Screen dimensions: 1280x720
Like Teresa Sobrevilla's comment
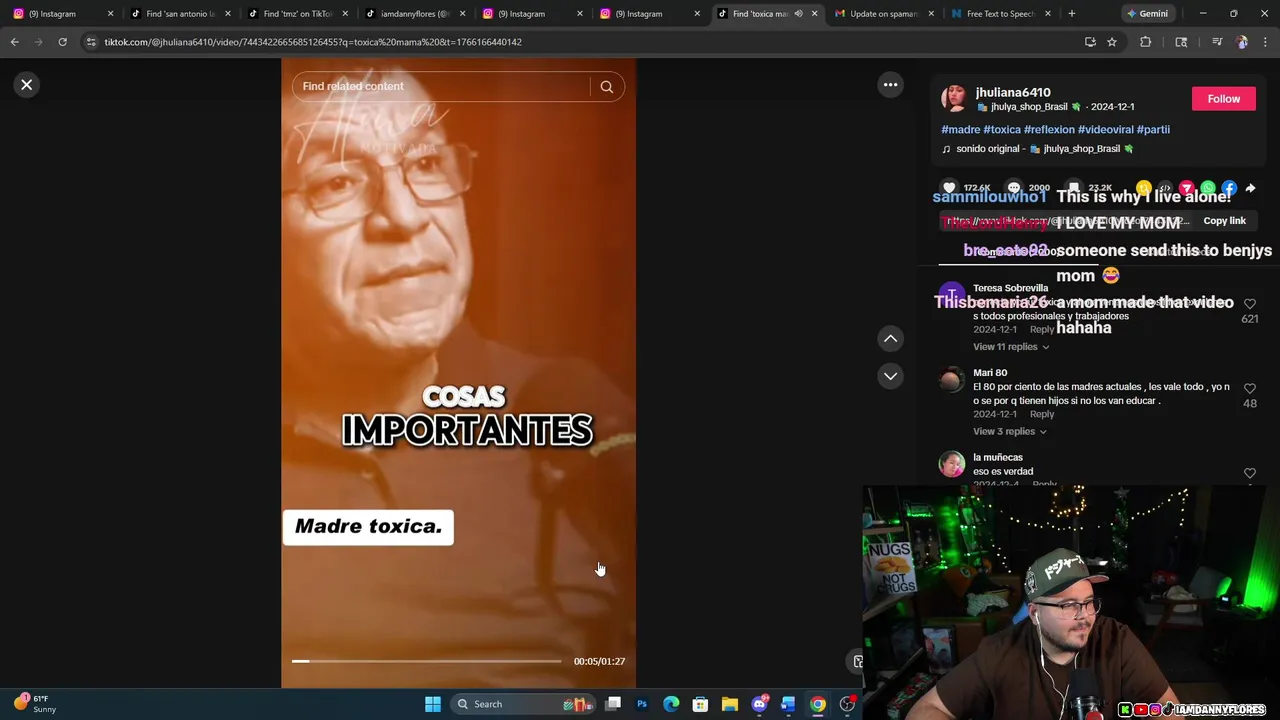click(1250, 304)
